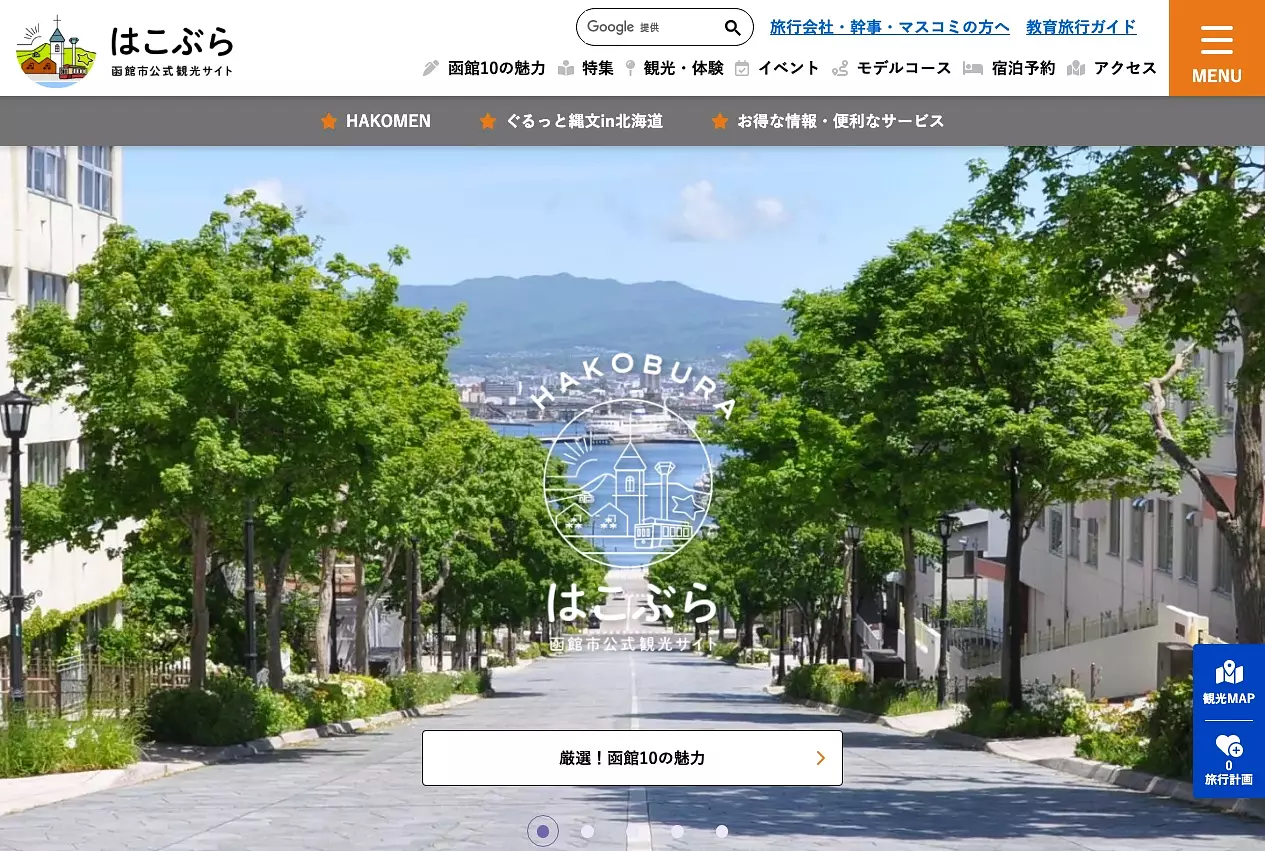Click the はこぶら site logo
The width and height of the screenshot is (1265, 851).
125,50
